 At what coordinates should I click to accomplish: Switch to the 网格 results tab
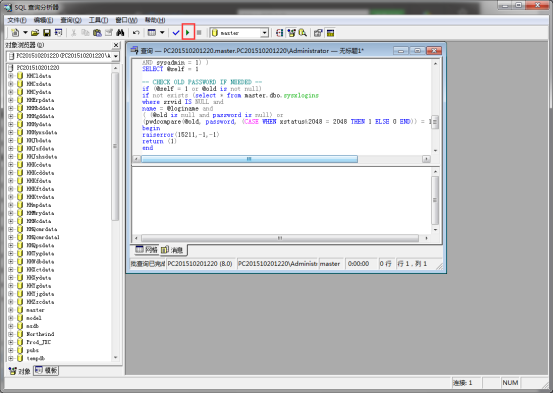(x=147, y=250)
